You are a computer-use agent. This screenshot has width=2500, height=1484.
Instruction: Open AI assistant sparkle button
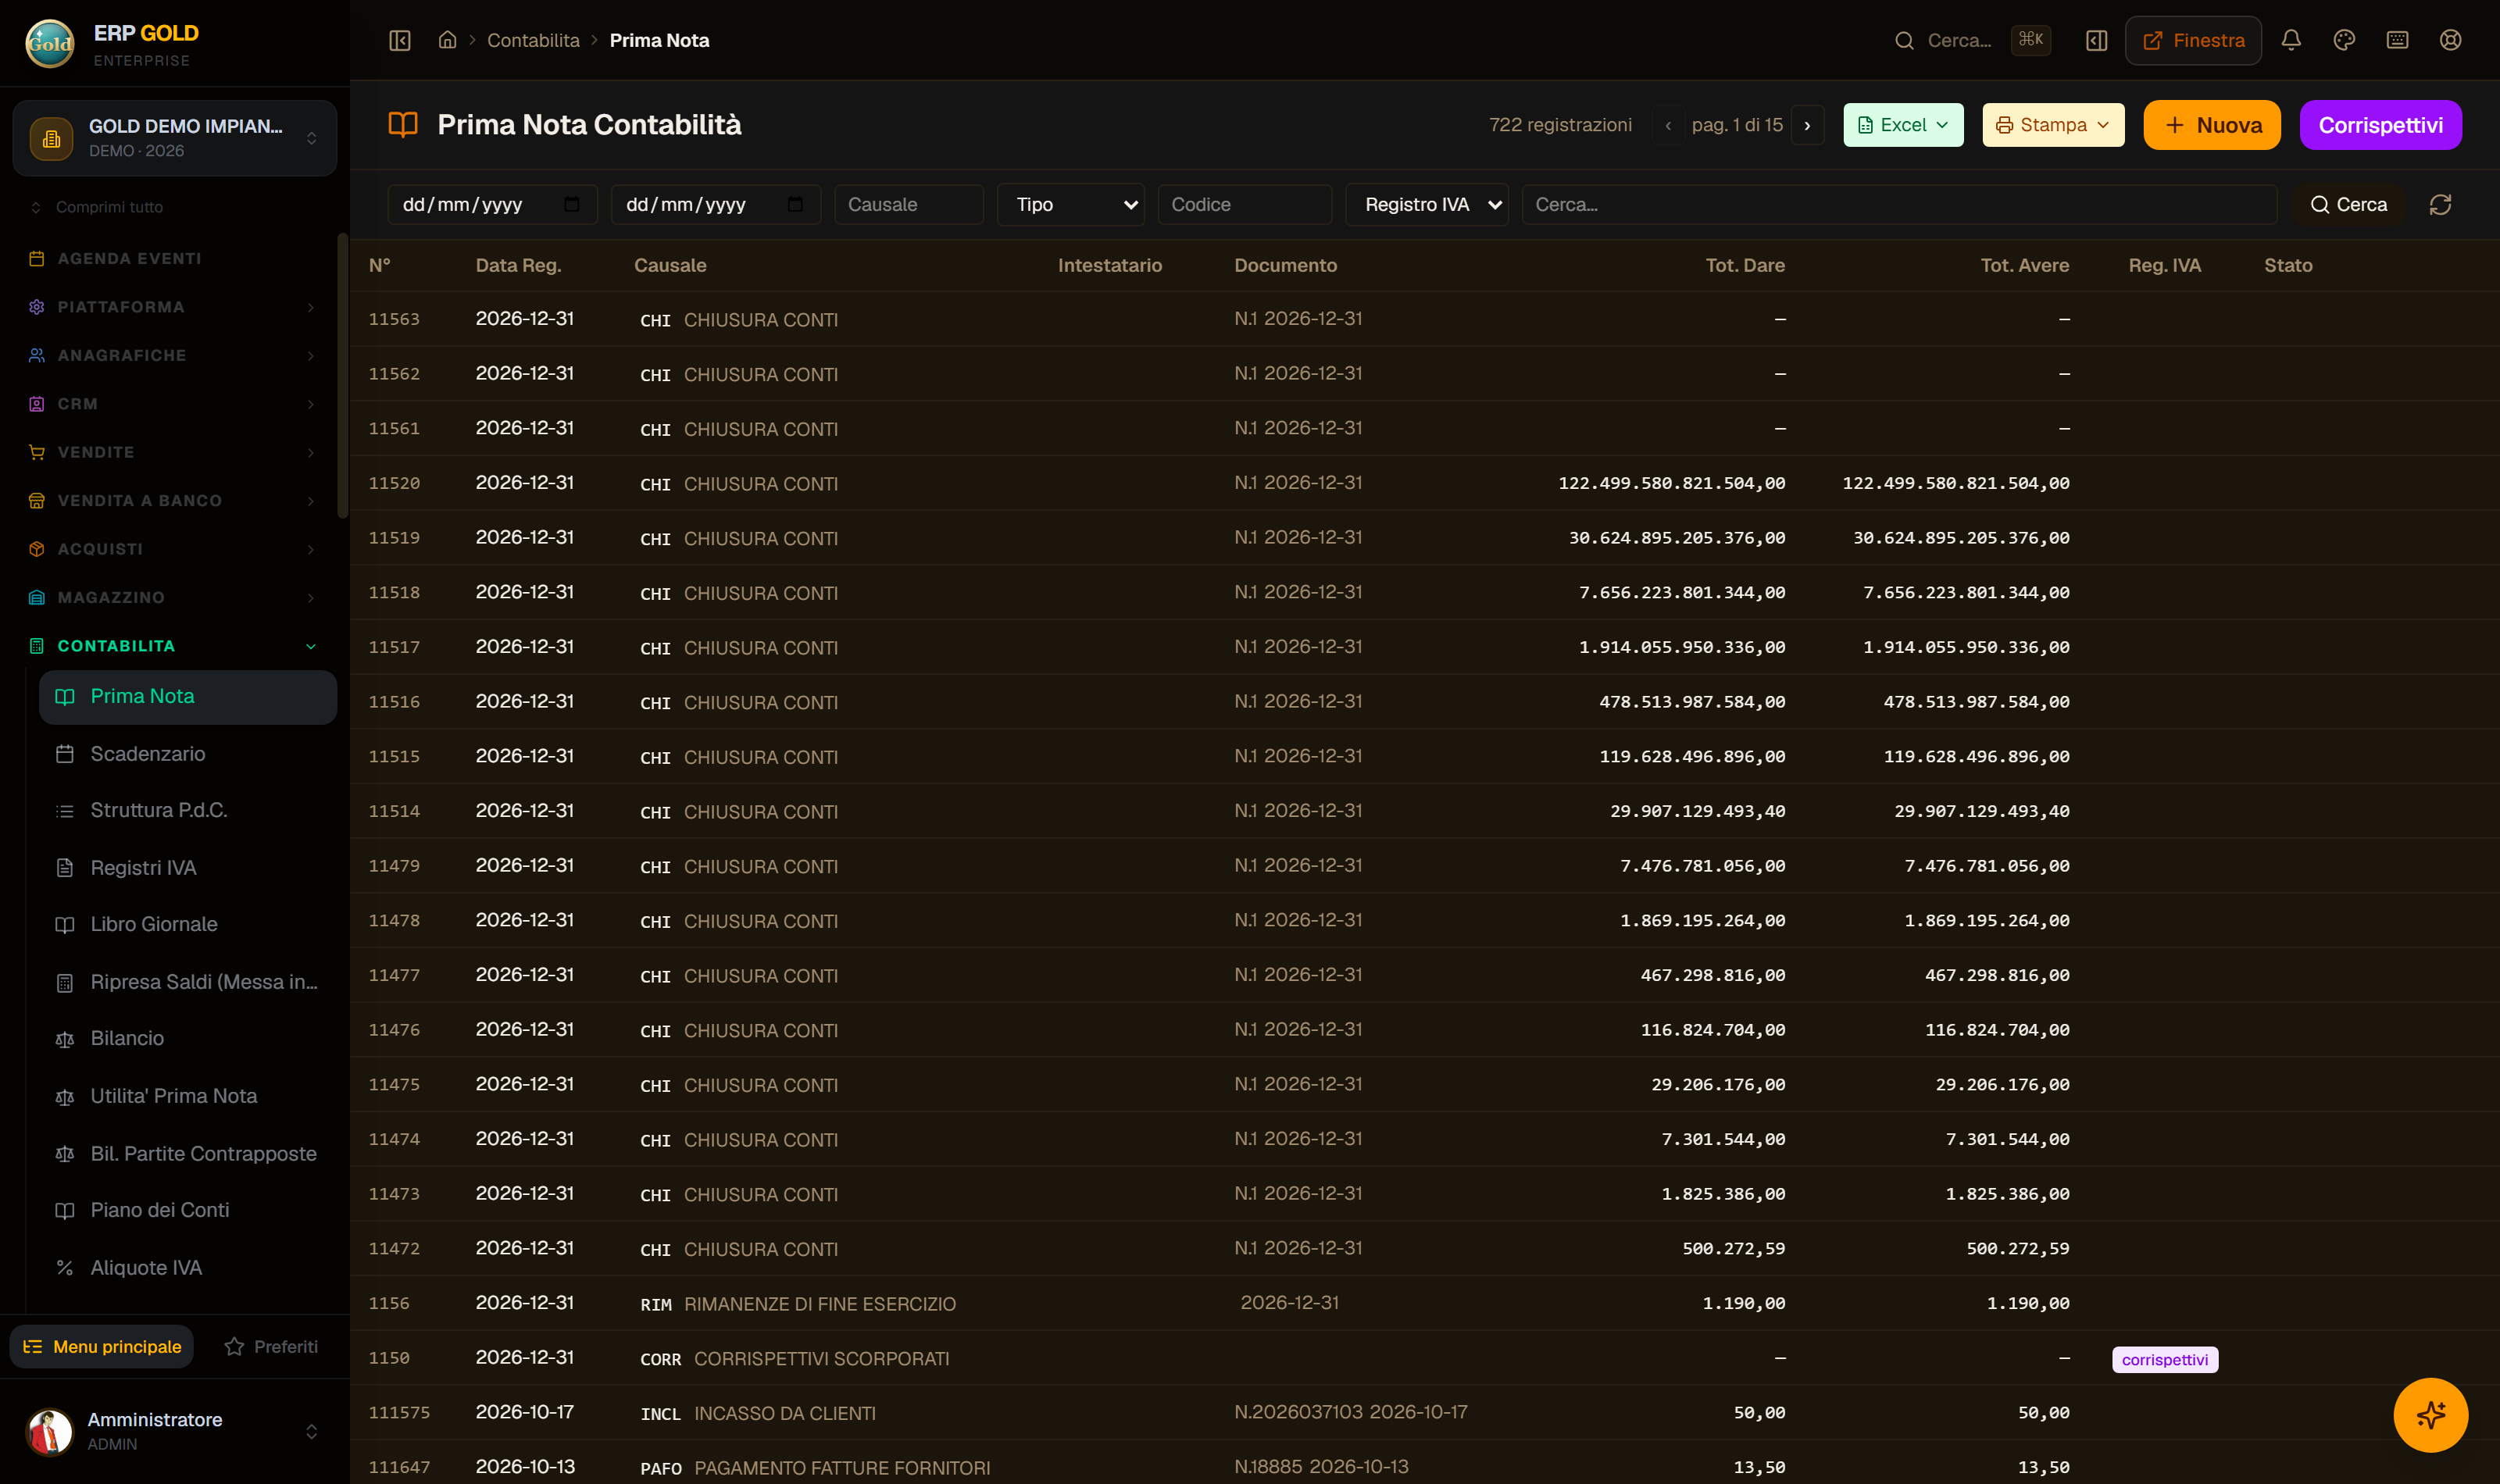tap(2430, 1414)
